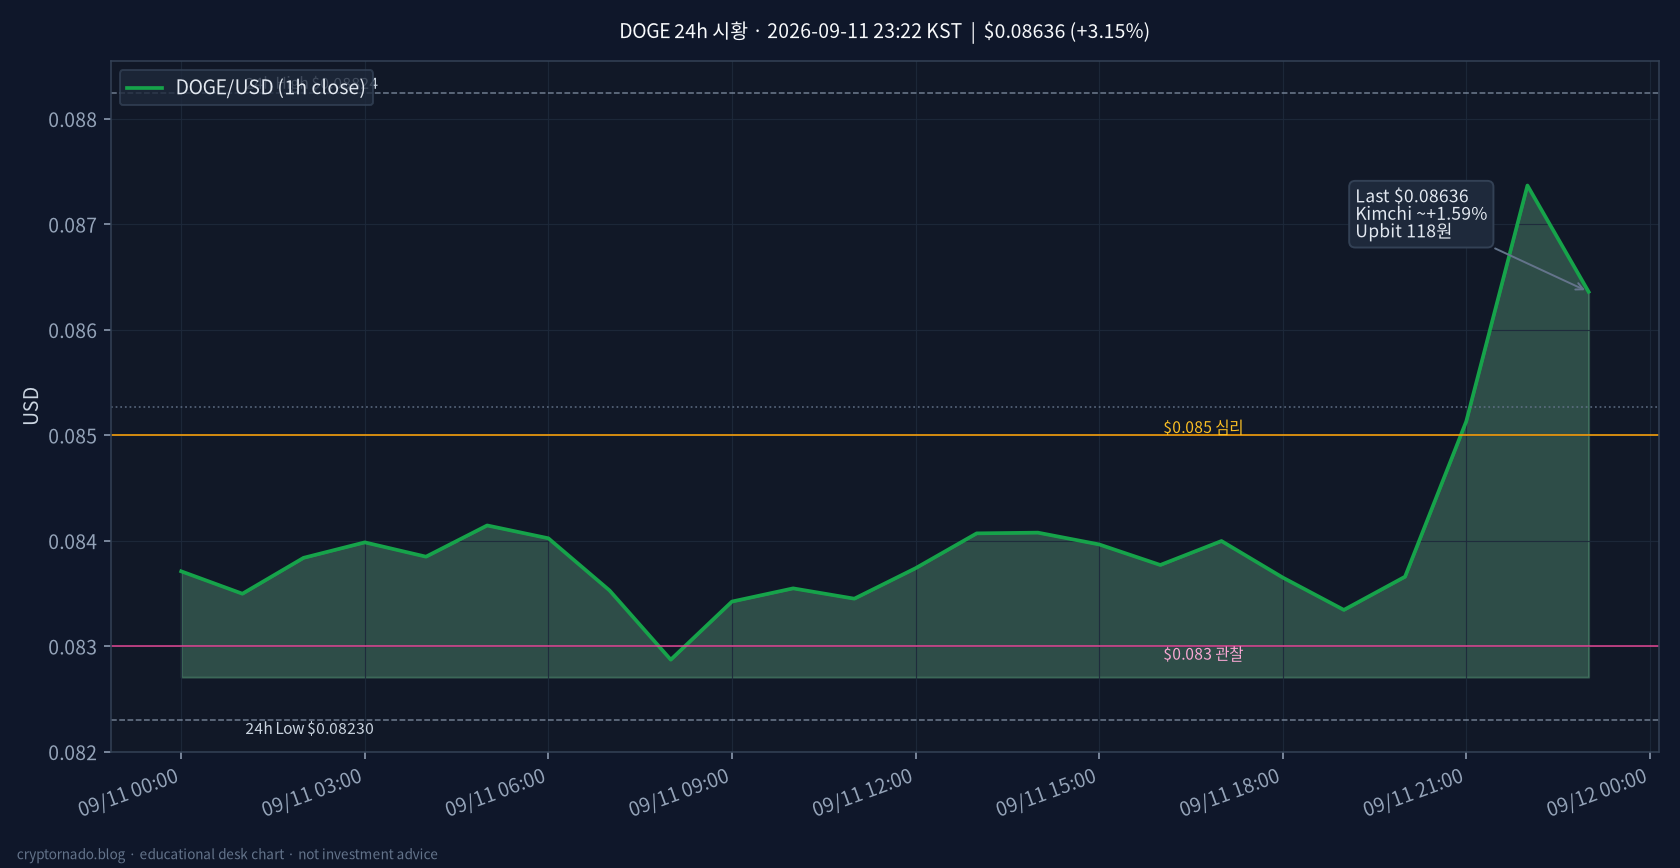Viewport: 1680px width, 868px height.
Task: Click the Last $0.08636 annotation text
Action: (1412, 196)
